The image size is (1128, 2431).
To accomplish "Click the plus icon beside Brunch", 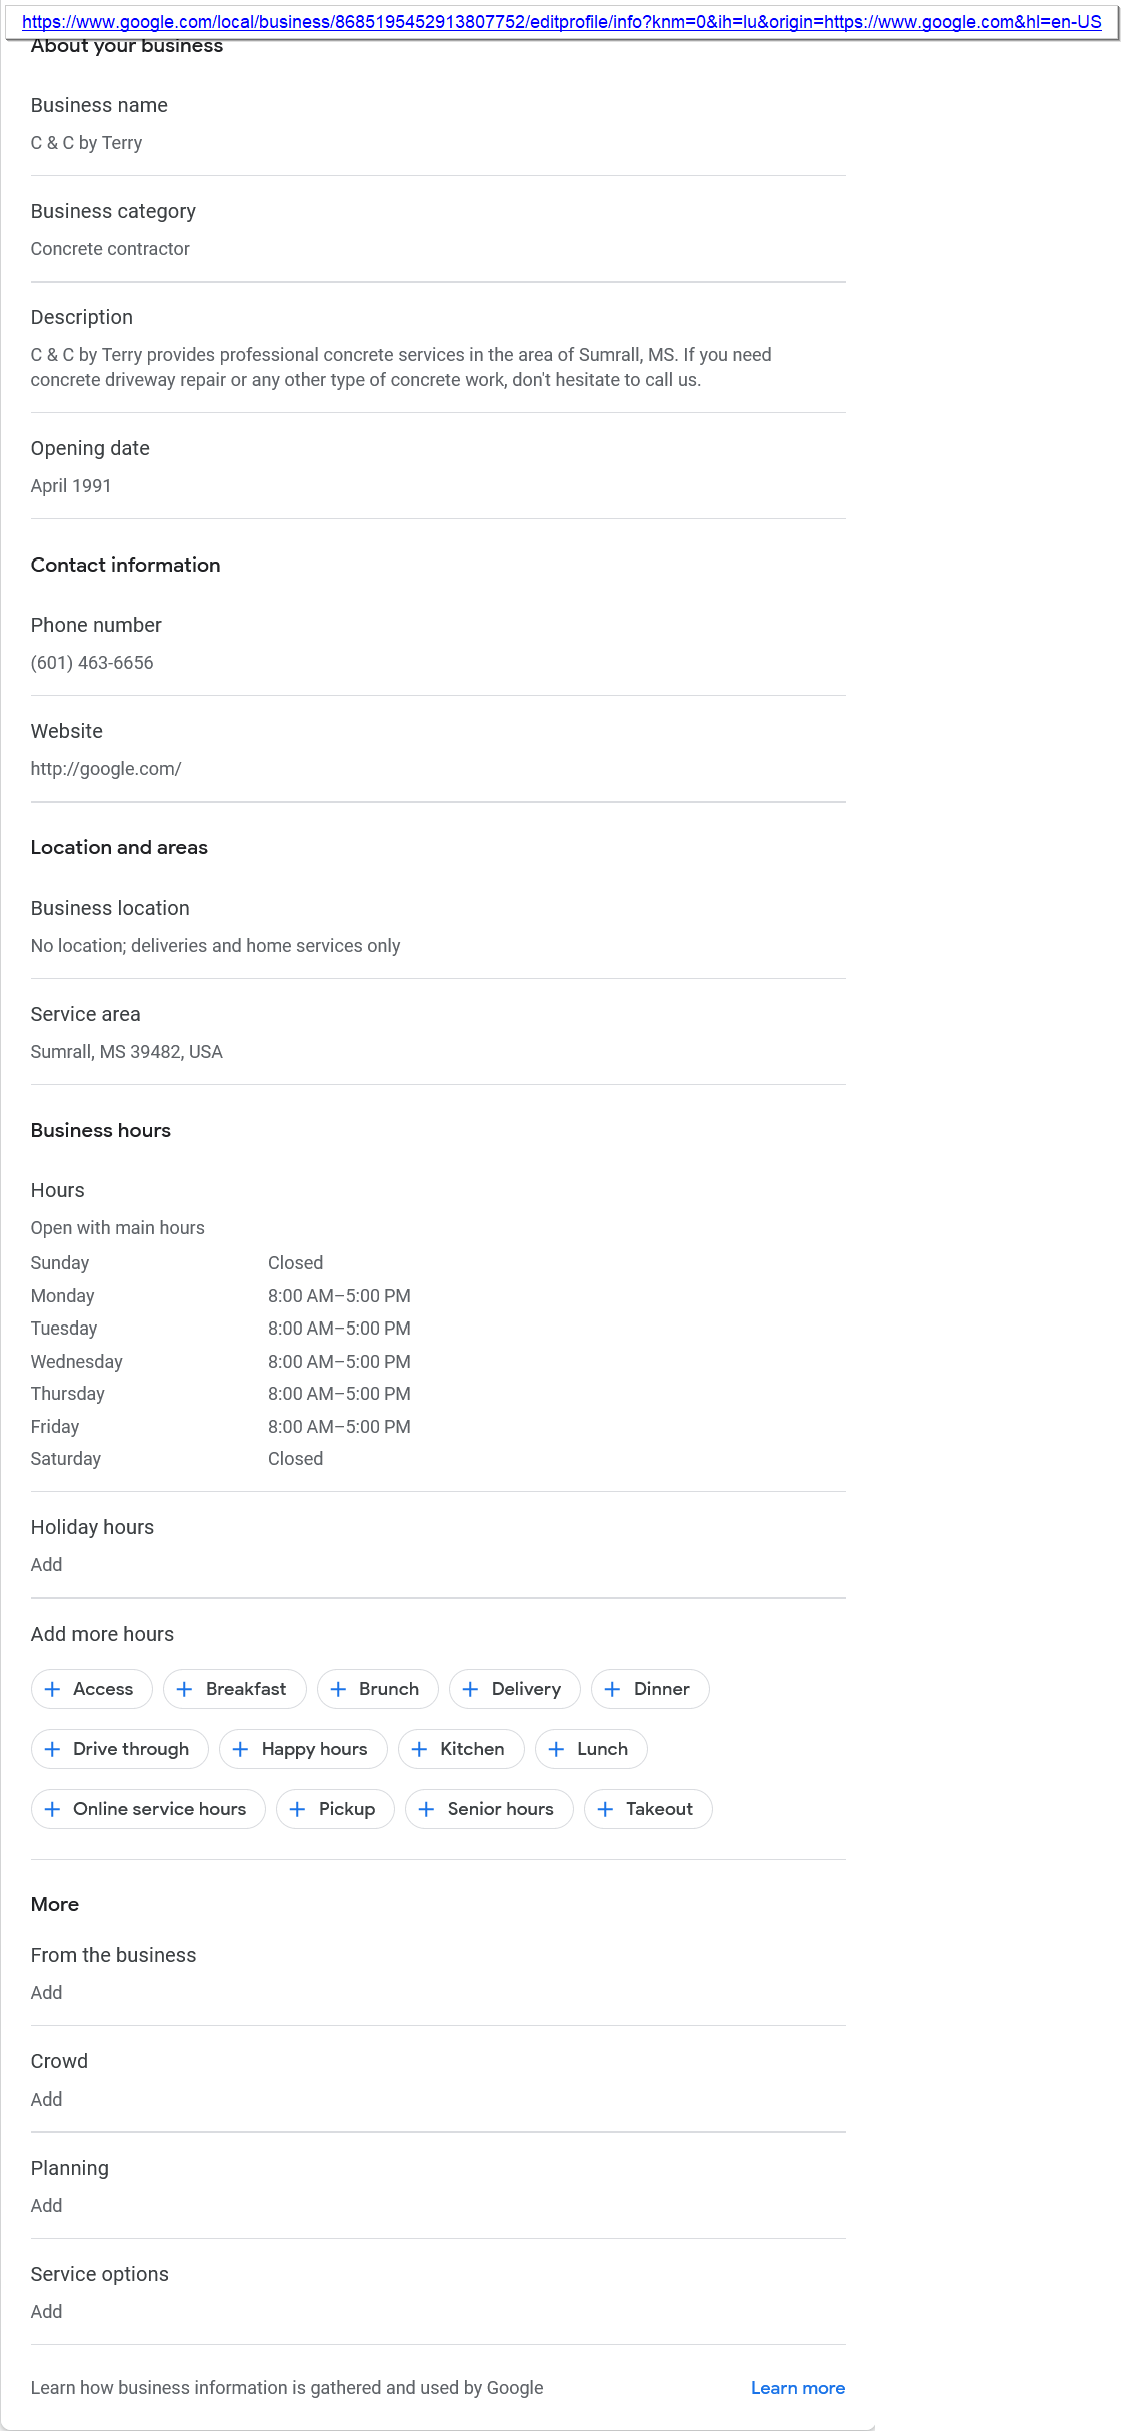I will [x=339, y=1689].
